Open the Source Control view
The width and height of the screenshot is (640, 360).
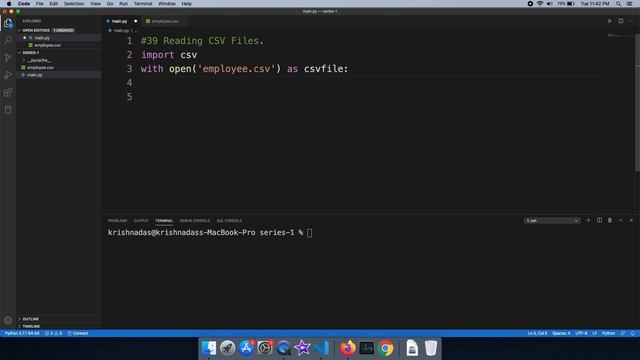coord(8,58)
